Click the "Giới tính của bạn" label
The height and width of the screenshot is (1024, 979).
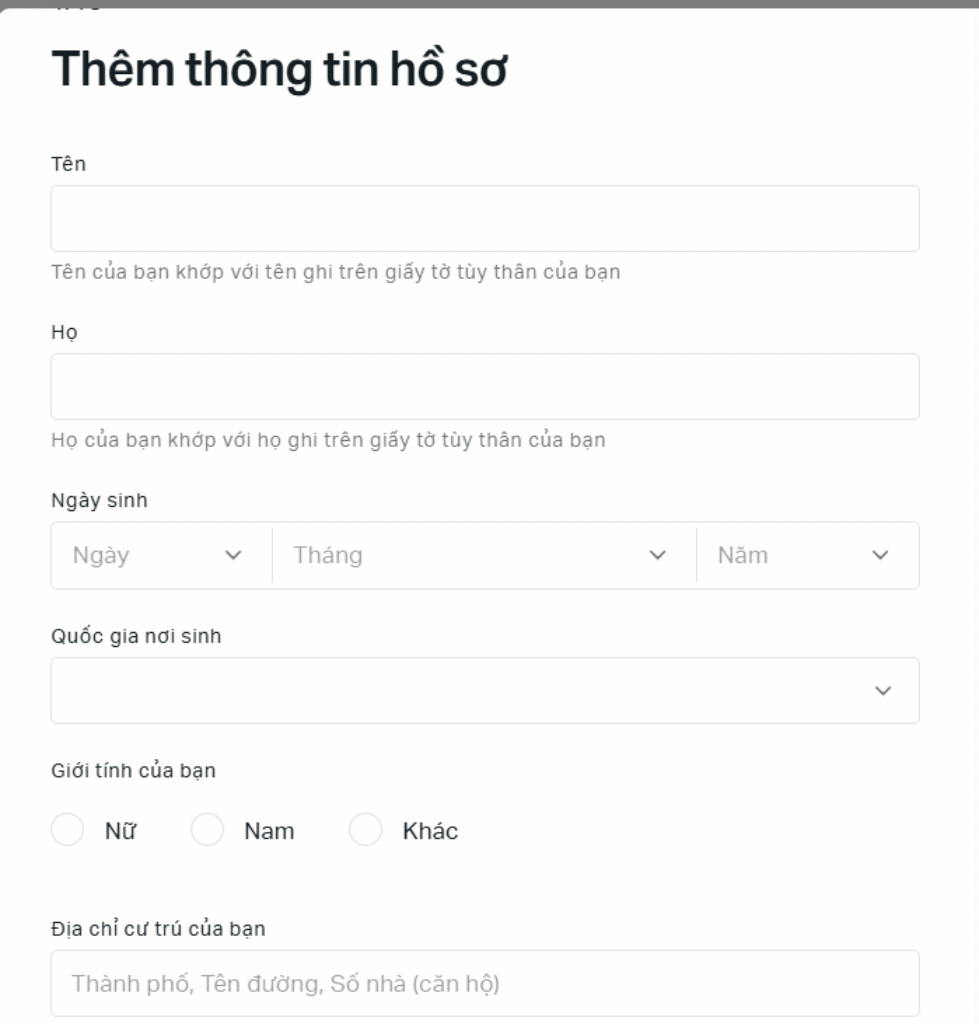[x=133, y=771]
